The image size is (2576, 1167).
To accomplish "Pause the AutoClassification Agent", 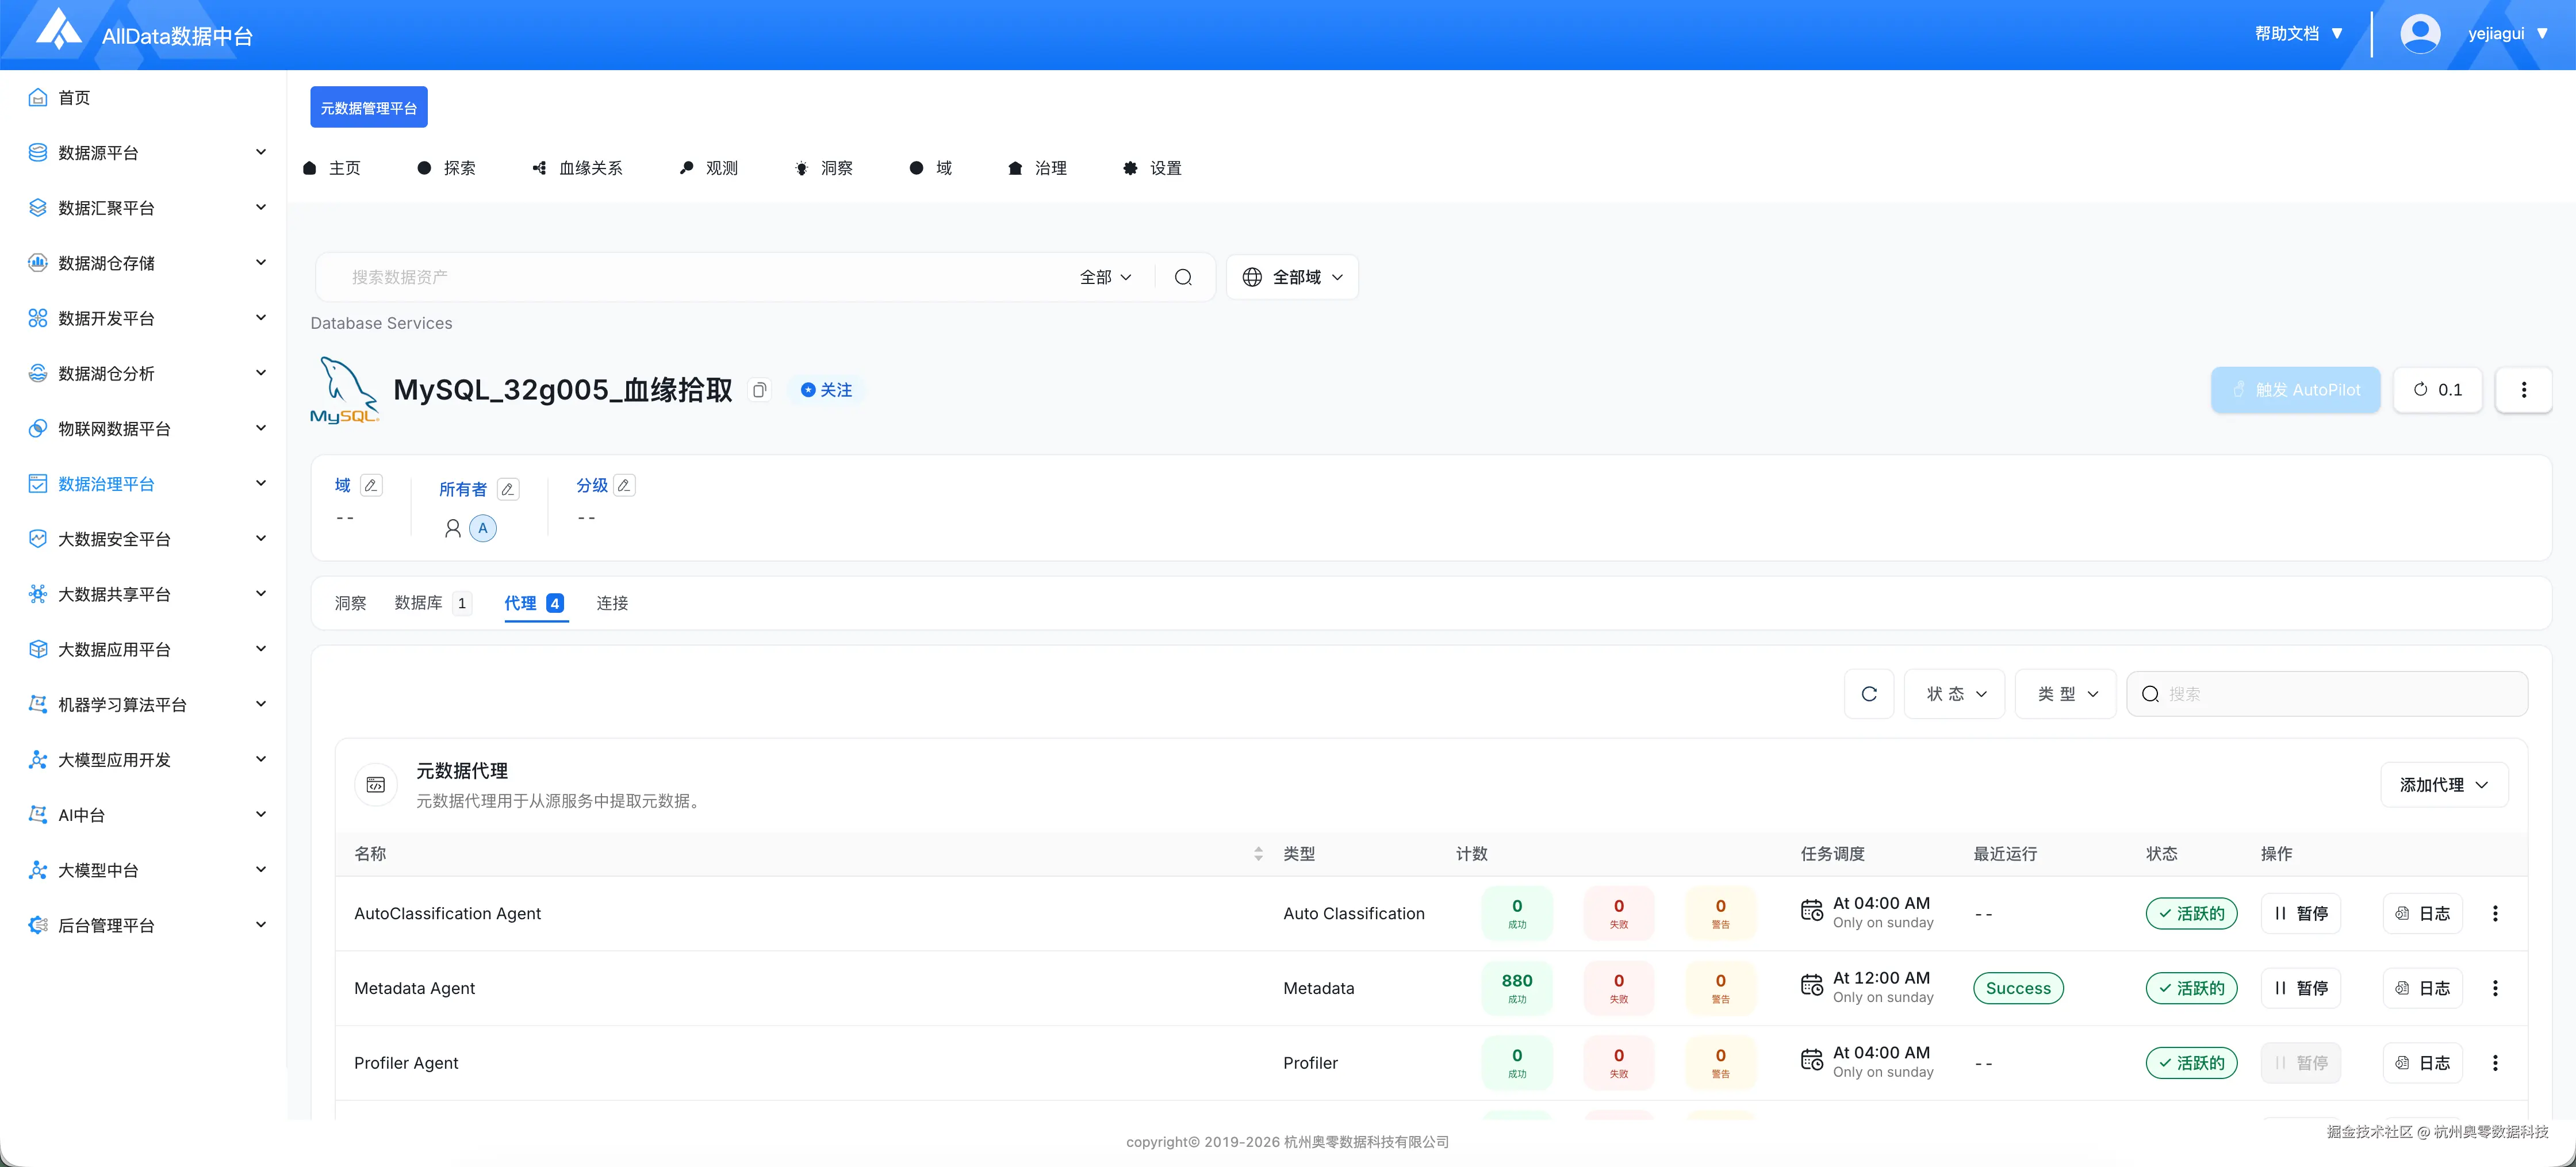I will [2300, 913].
